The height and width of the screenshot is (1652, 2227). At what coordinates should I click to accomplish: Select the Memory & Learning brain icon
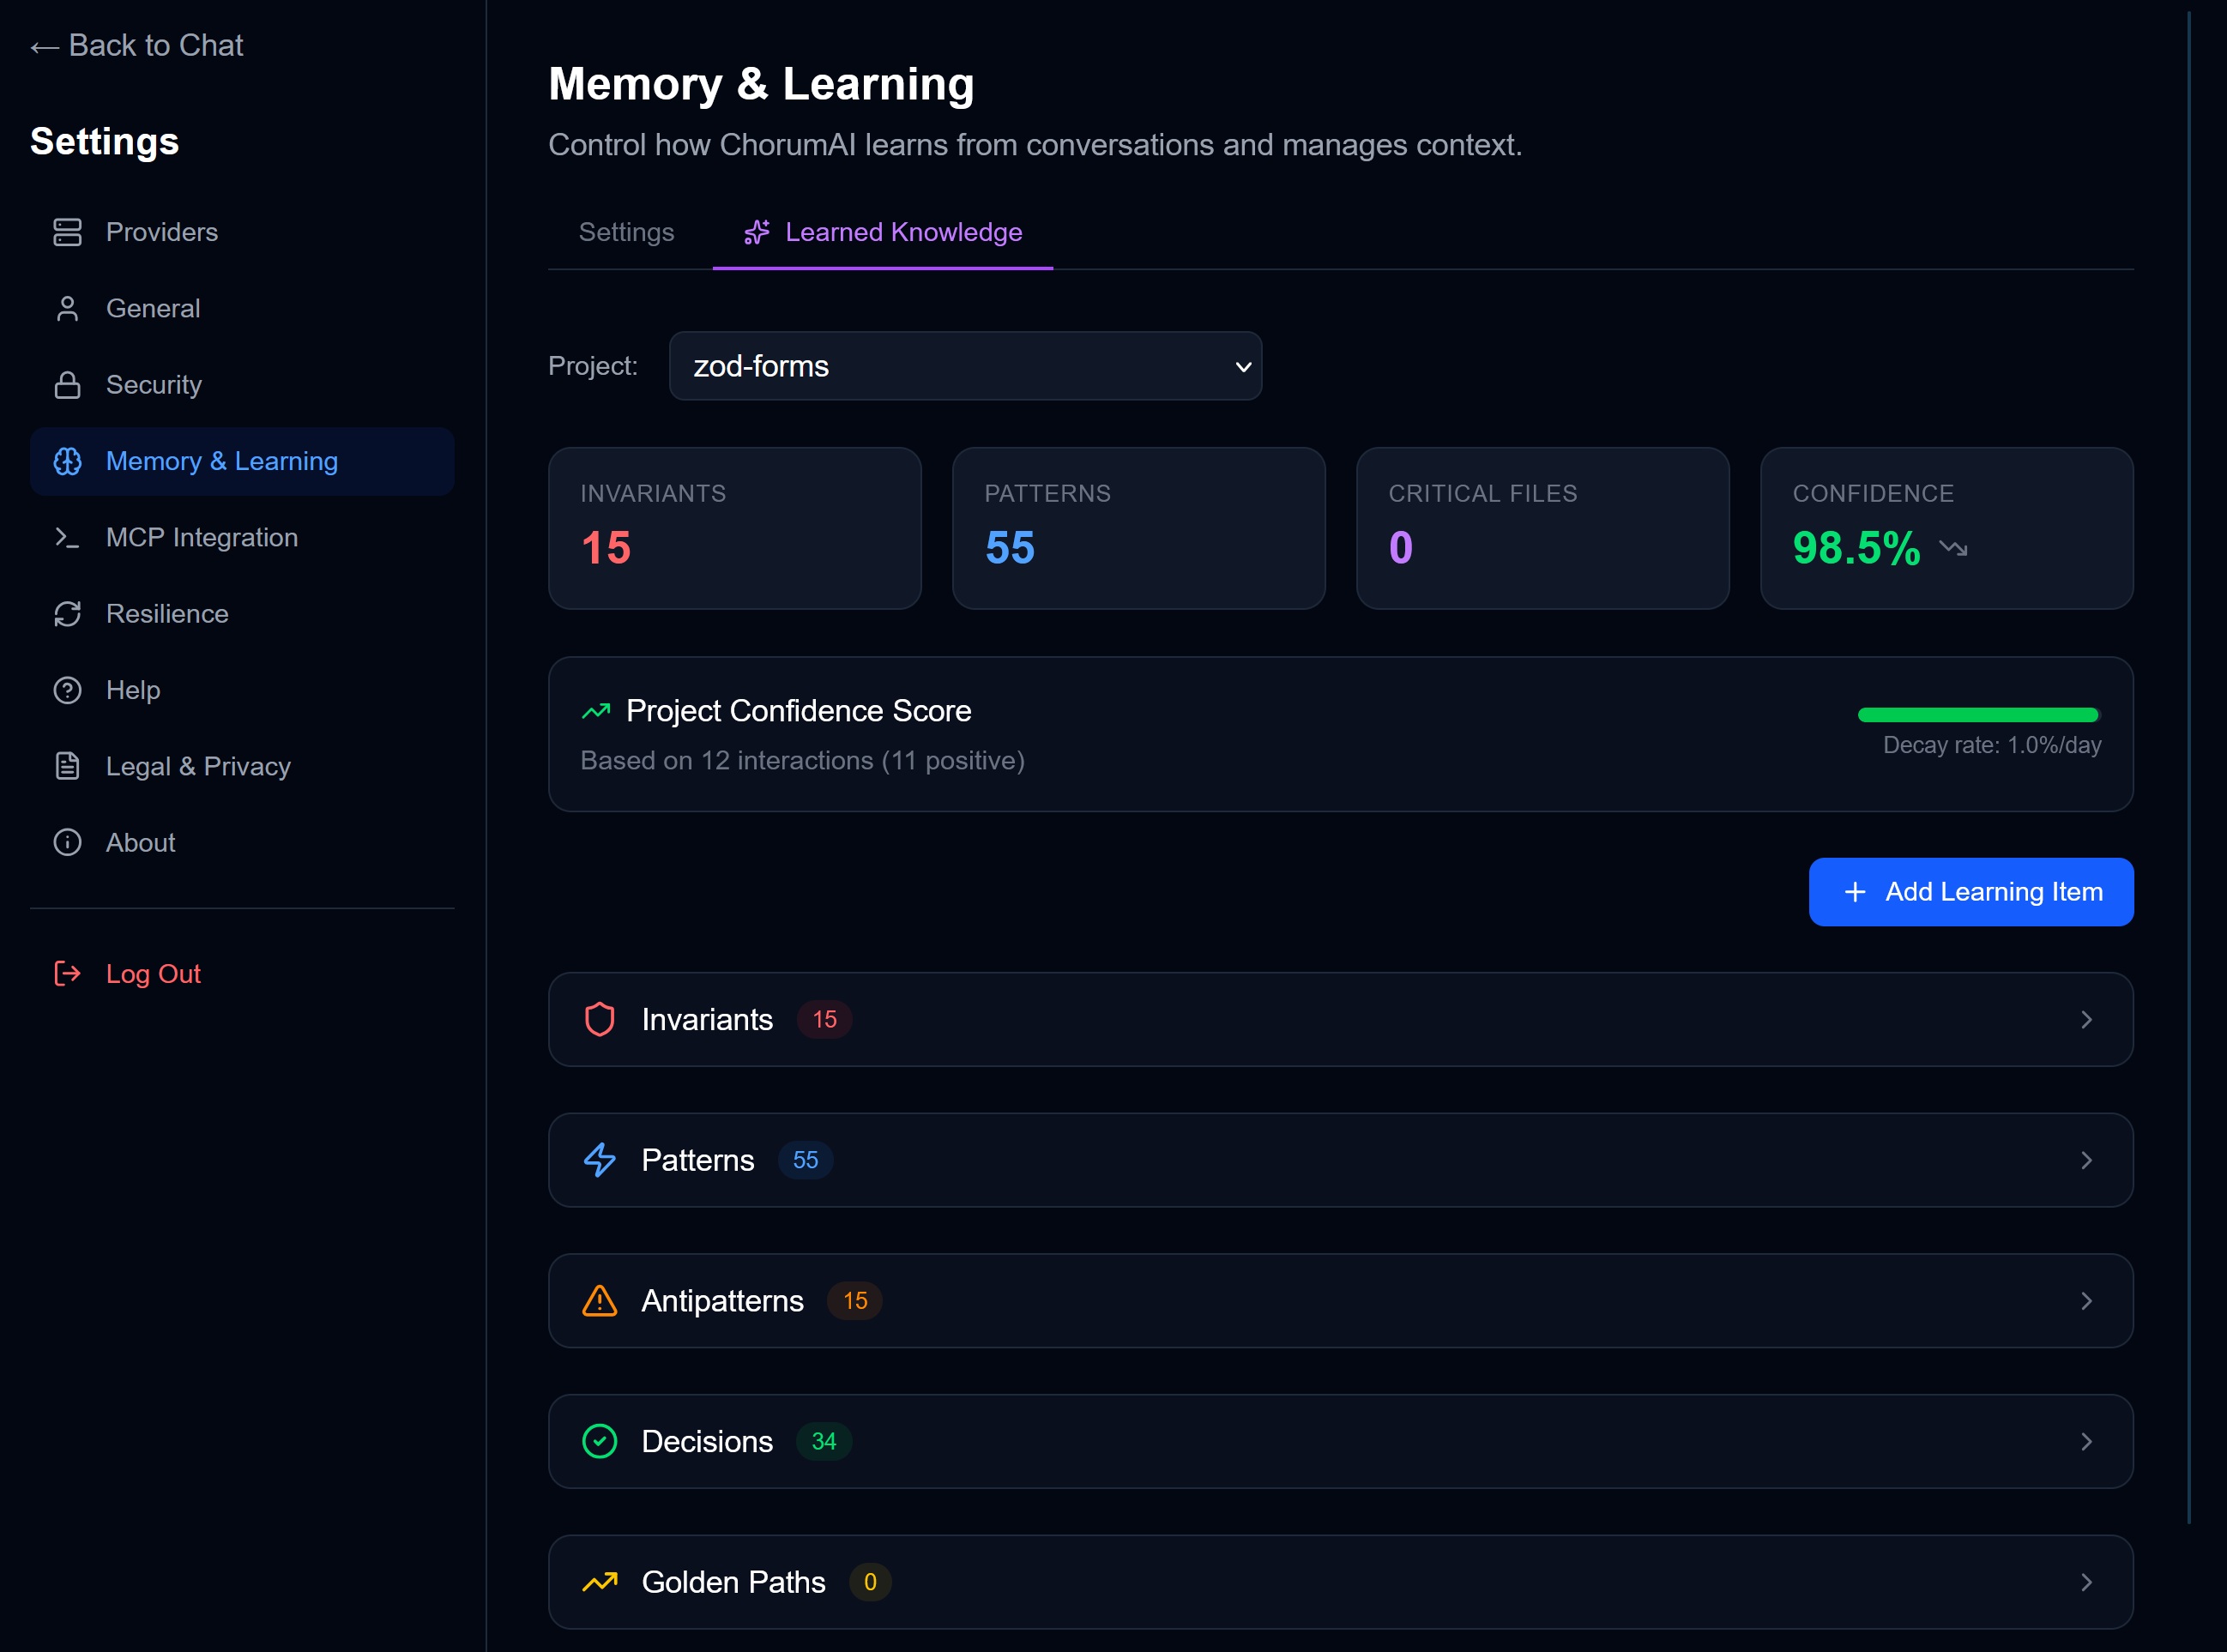pos(67,461)
